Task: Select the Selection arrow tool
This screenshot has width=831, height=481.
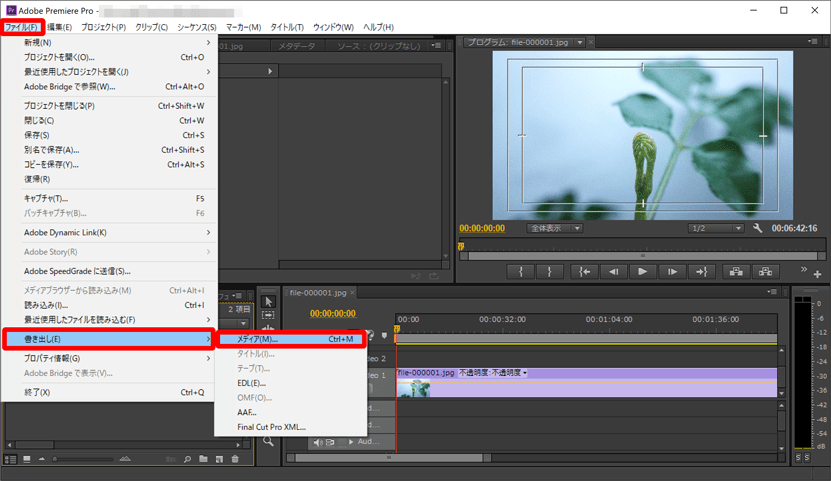Action: click(x=268, y=301)
